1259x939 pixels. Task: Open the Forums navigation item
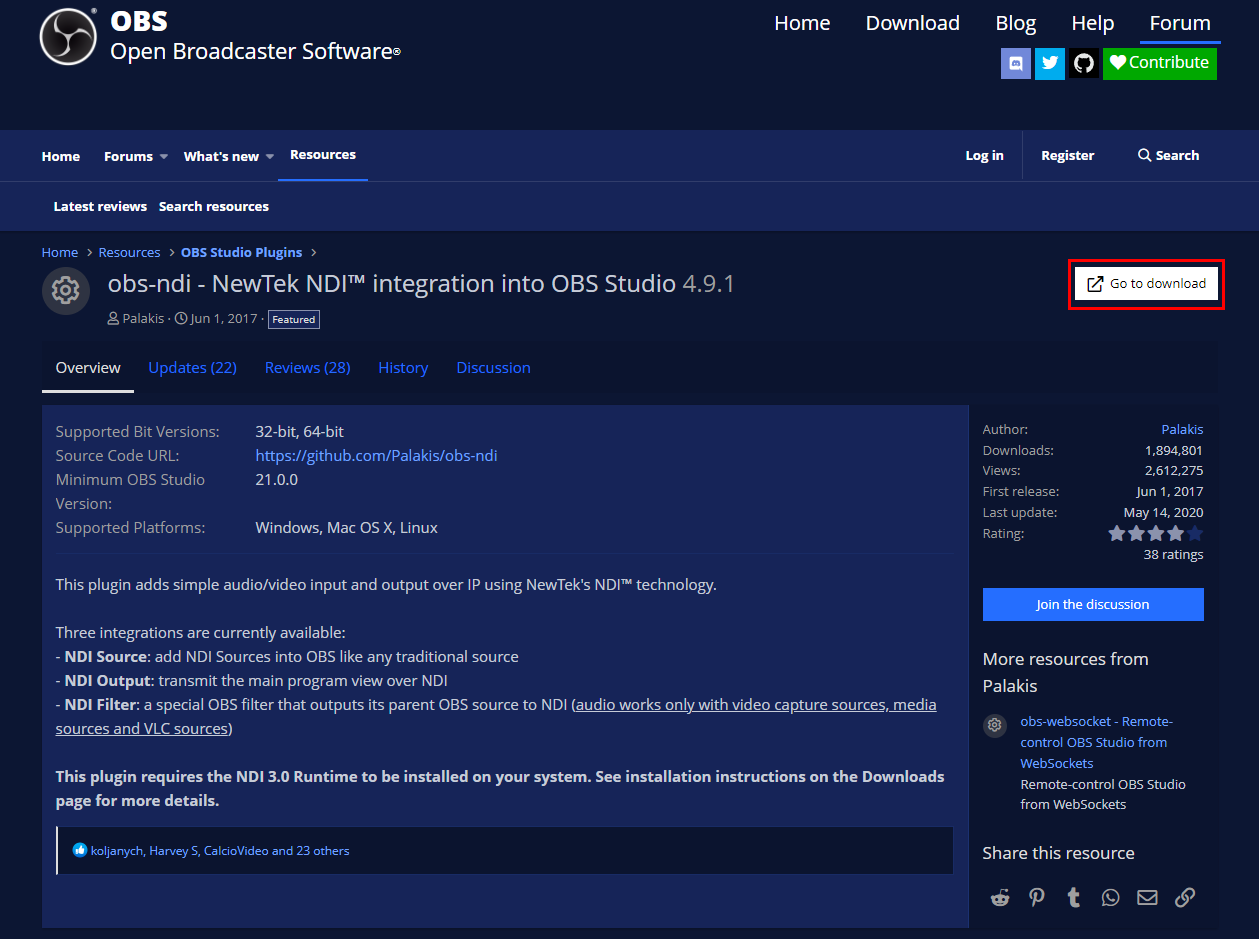pyautogui.click(x=128, y=156)
